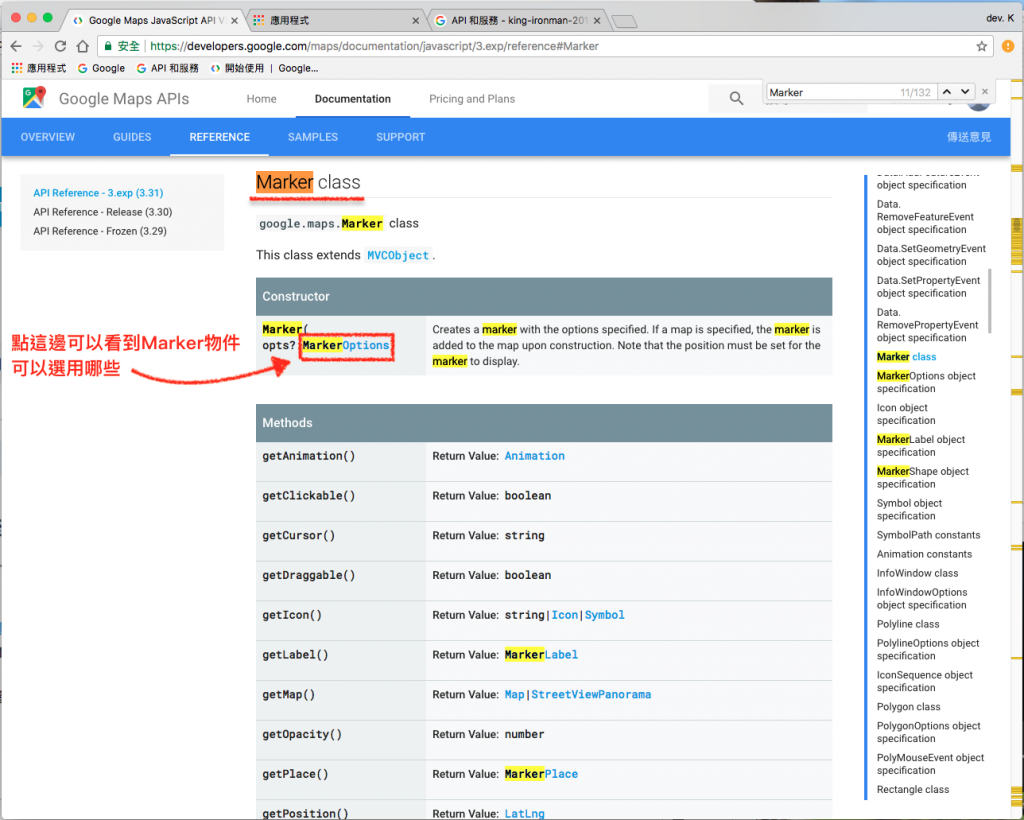Open API Reference - Release (3.30)
This screenshot has height=820, width=1024.
pos(103,212)
